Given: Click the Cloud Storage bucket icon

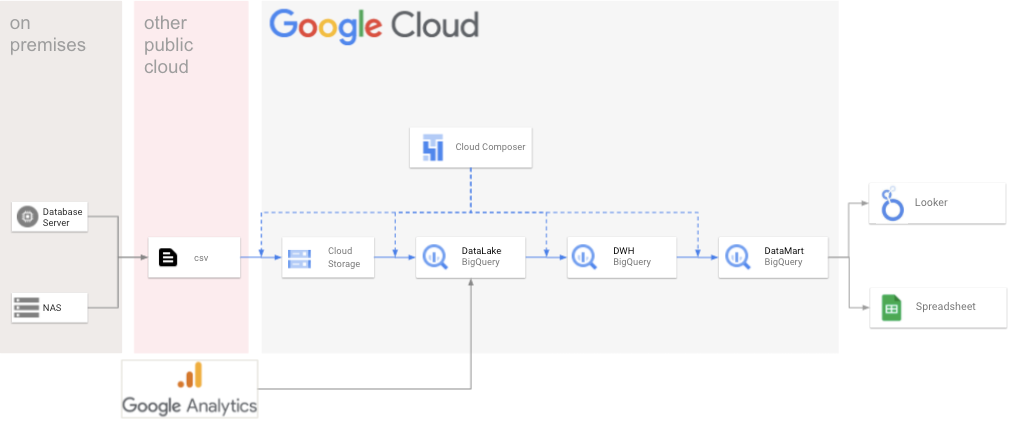Looking at the screenshot, I should (299, 257).
